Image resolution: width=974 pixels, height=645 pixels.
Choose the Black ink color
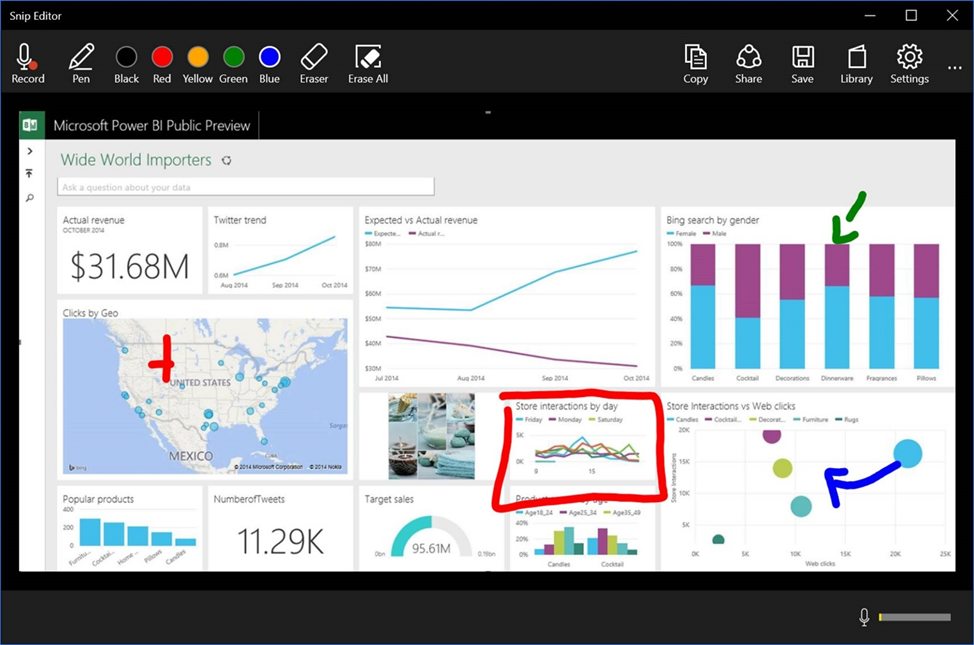click(x=126, y=57)
